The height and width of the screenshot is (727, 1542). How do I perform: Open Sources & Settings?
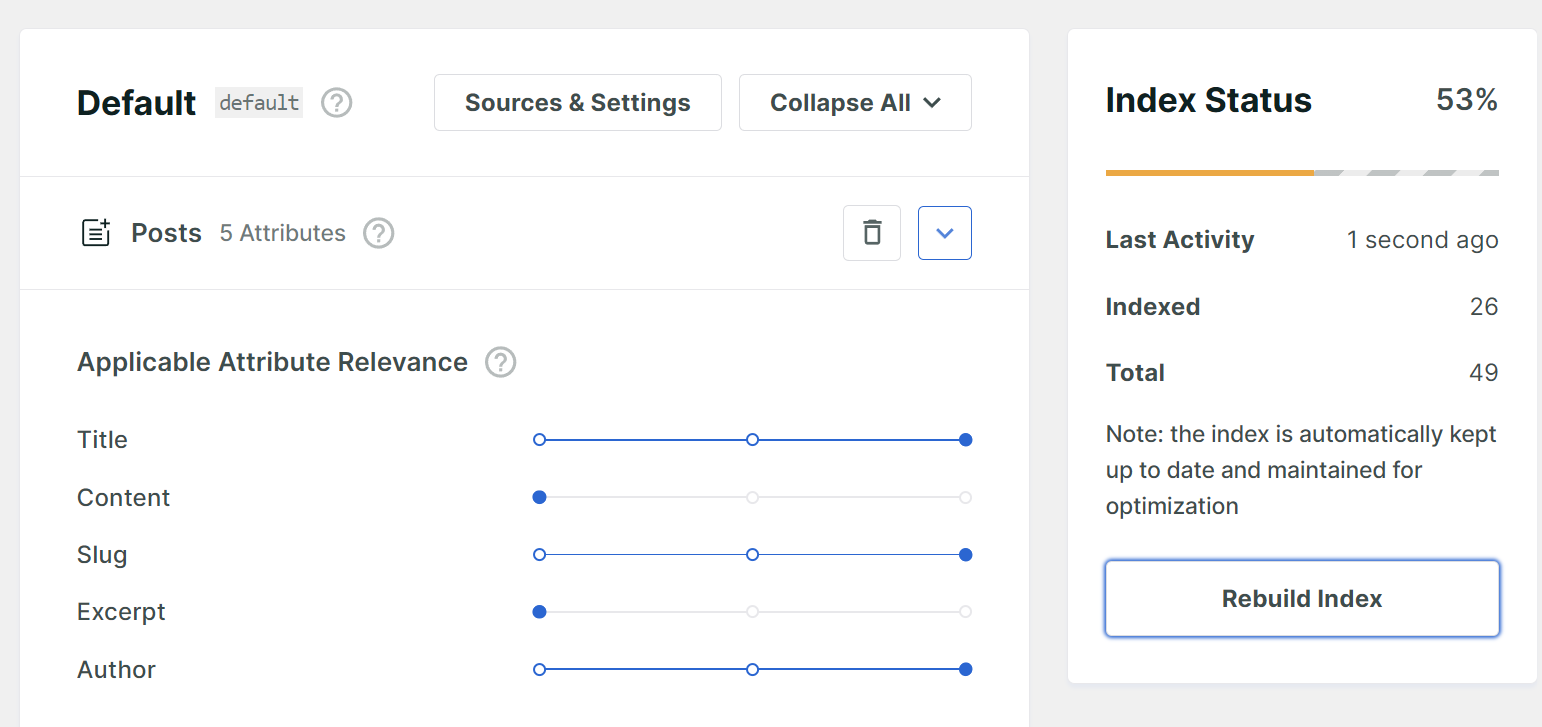[578, 102]
